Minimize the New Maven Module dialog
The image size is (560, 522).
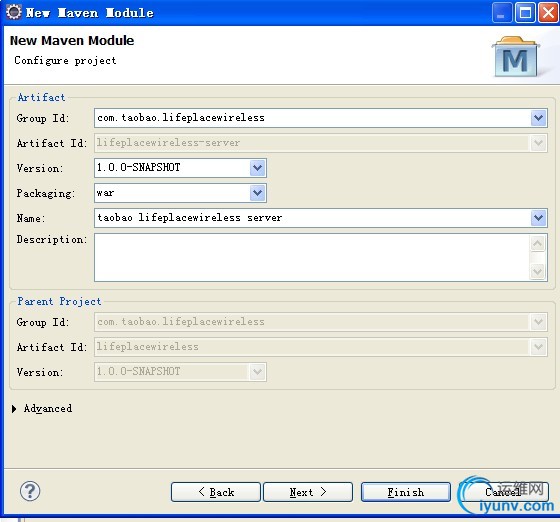tap(502, 13)
